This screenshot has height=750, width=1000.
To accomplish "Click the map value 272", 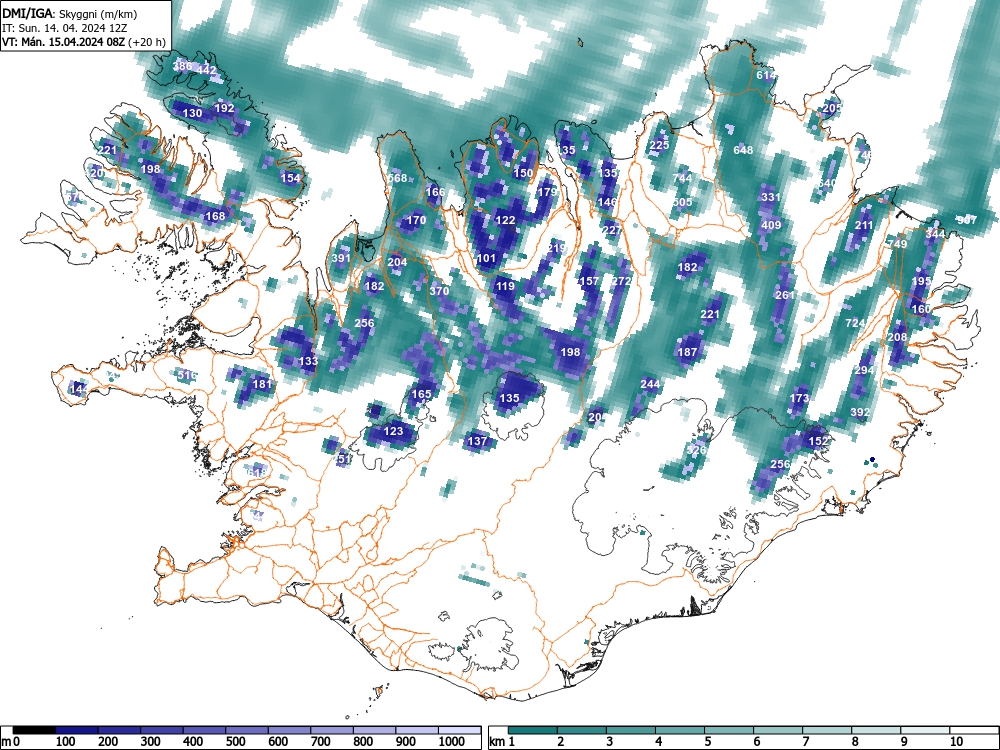I will pos(621,281).
